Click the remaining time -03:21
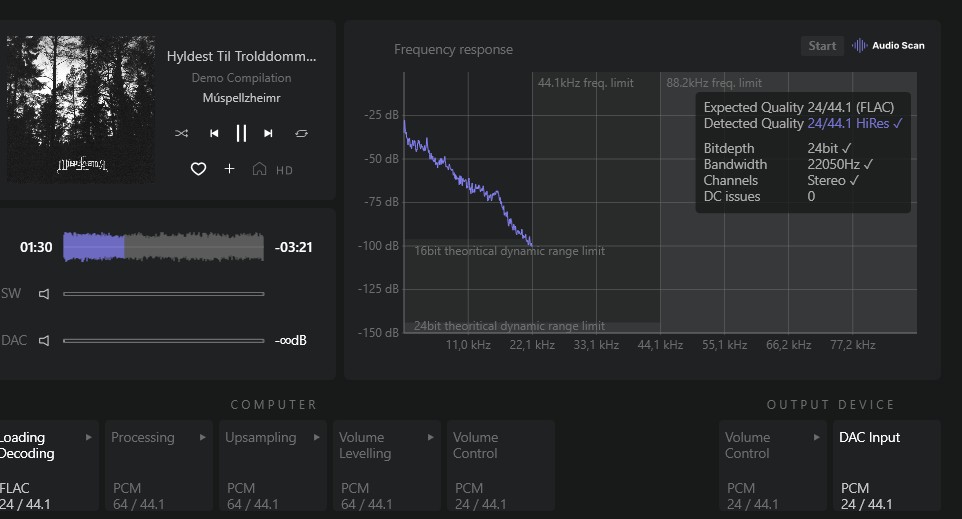The image size is (962, 519). pyautogui.click(x=294, y=247)
